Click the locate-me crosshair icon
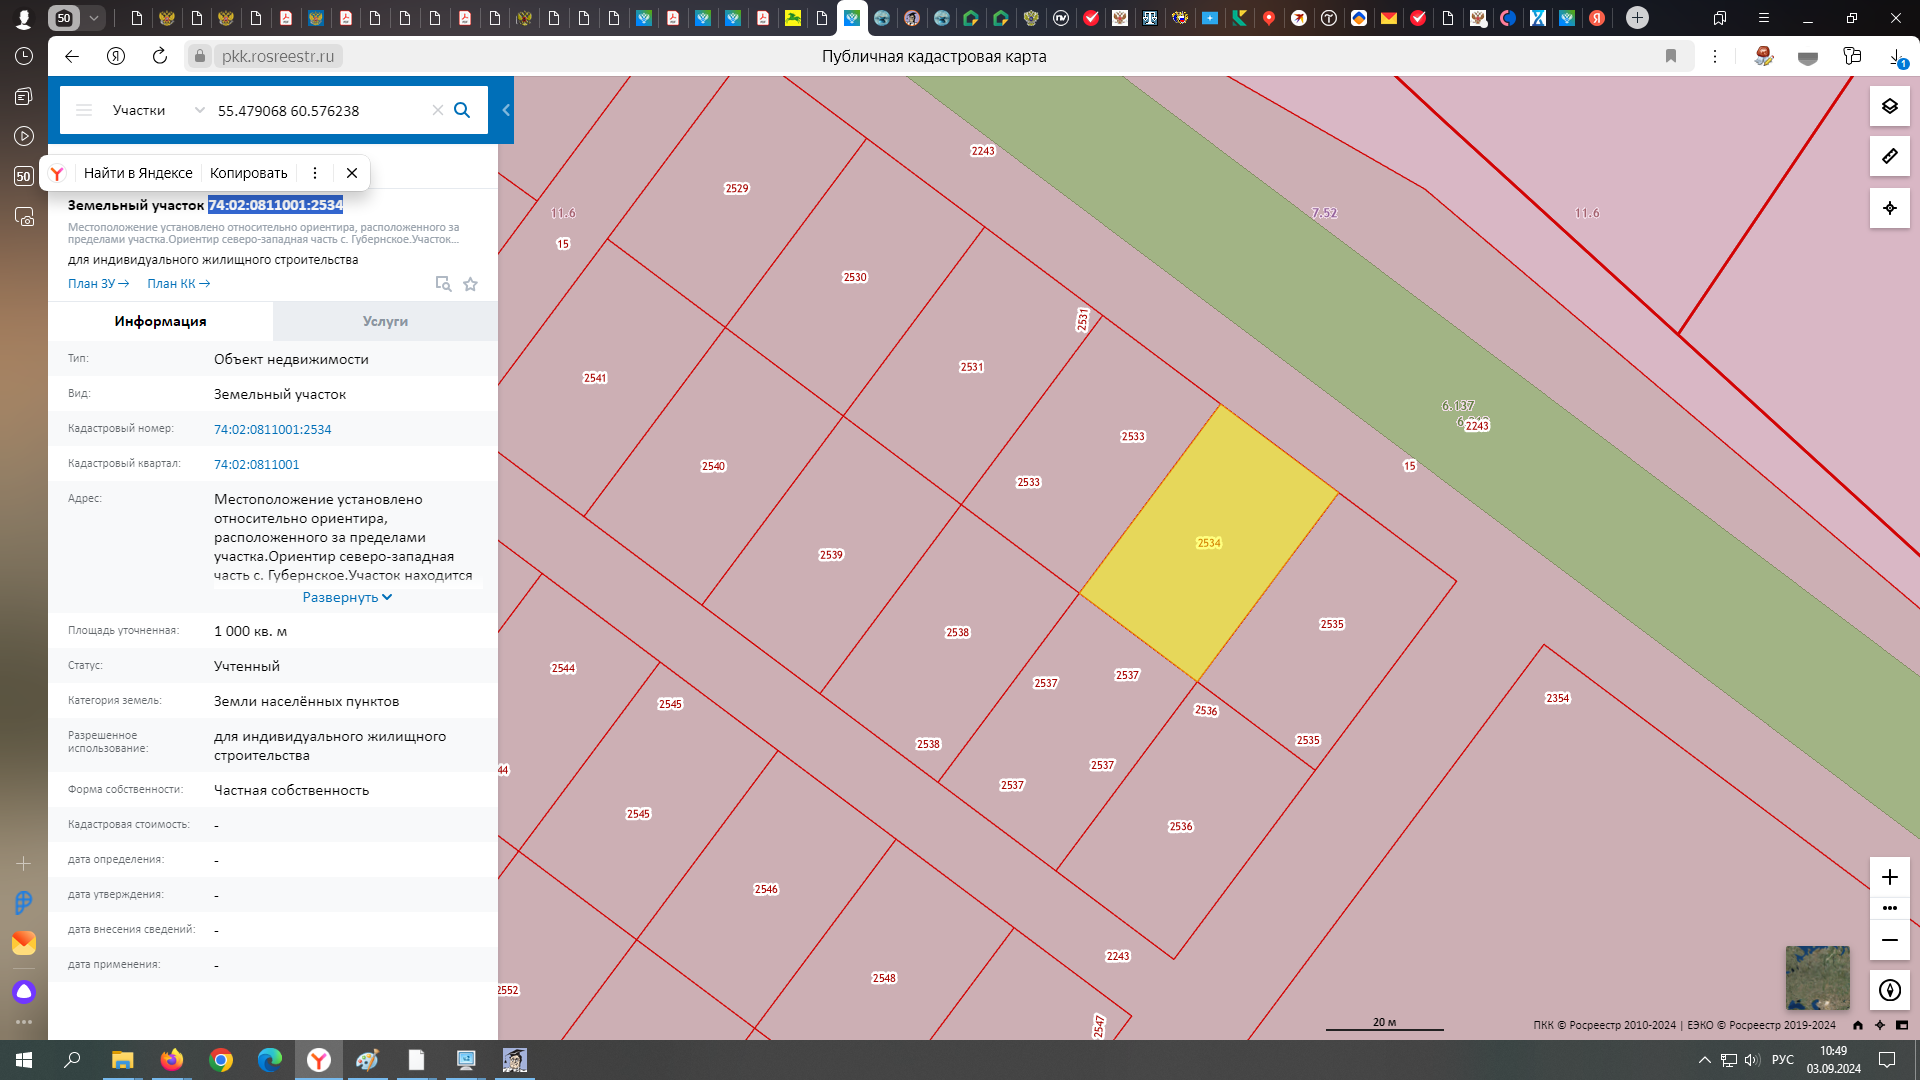Image resolution: width=1920 pixels, height=1080 pixels. (1889, 208)
